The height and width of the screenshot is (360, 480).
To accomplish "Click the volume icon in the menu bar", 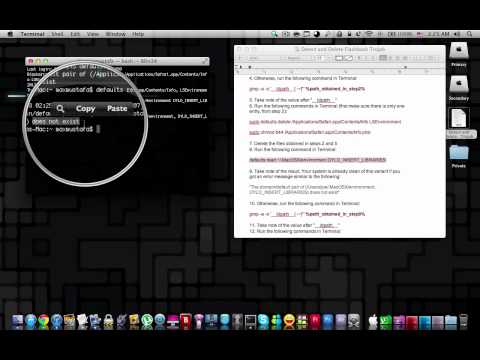I will (x=457, y=34).
